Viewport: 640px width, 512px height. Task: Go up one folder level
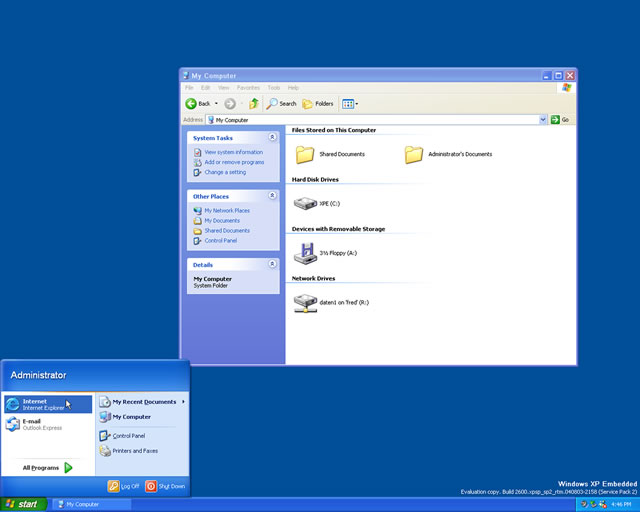click(254, 104)
